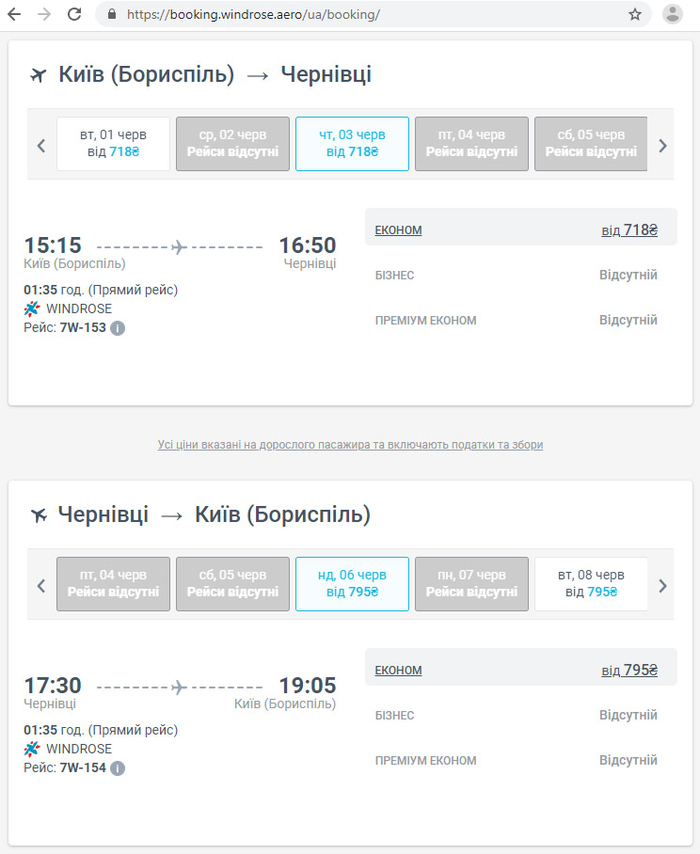Screen dimensions: 700x854
Task: Choose return ЕКОНОМ fare від 795₴
Action: (x=629, y=670)
